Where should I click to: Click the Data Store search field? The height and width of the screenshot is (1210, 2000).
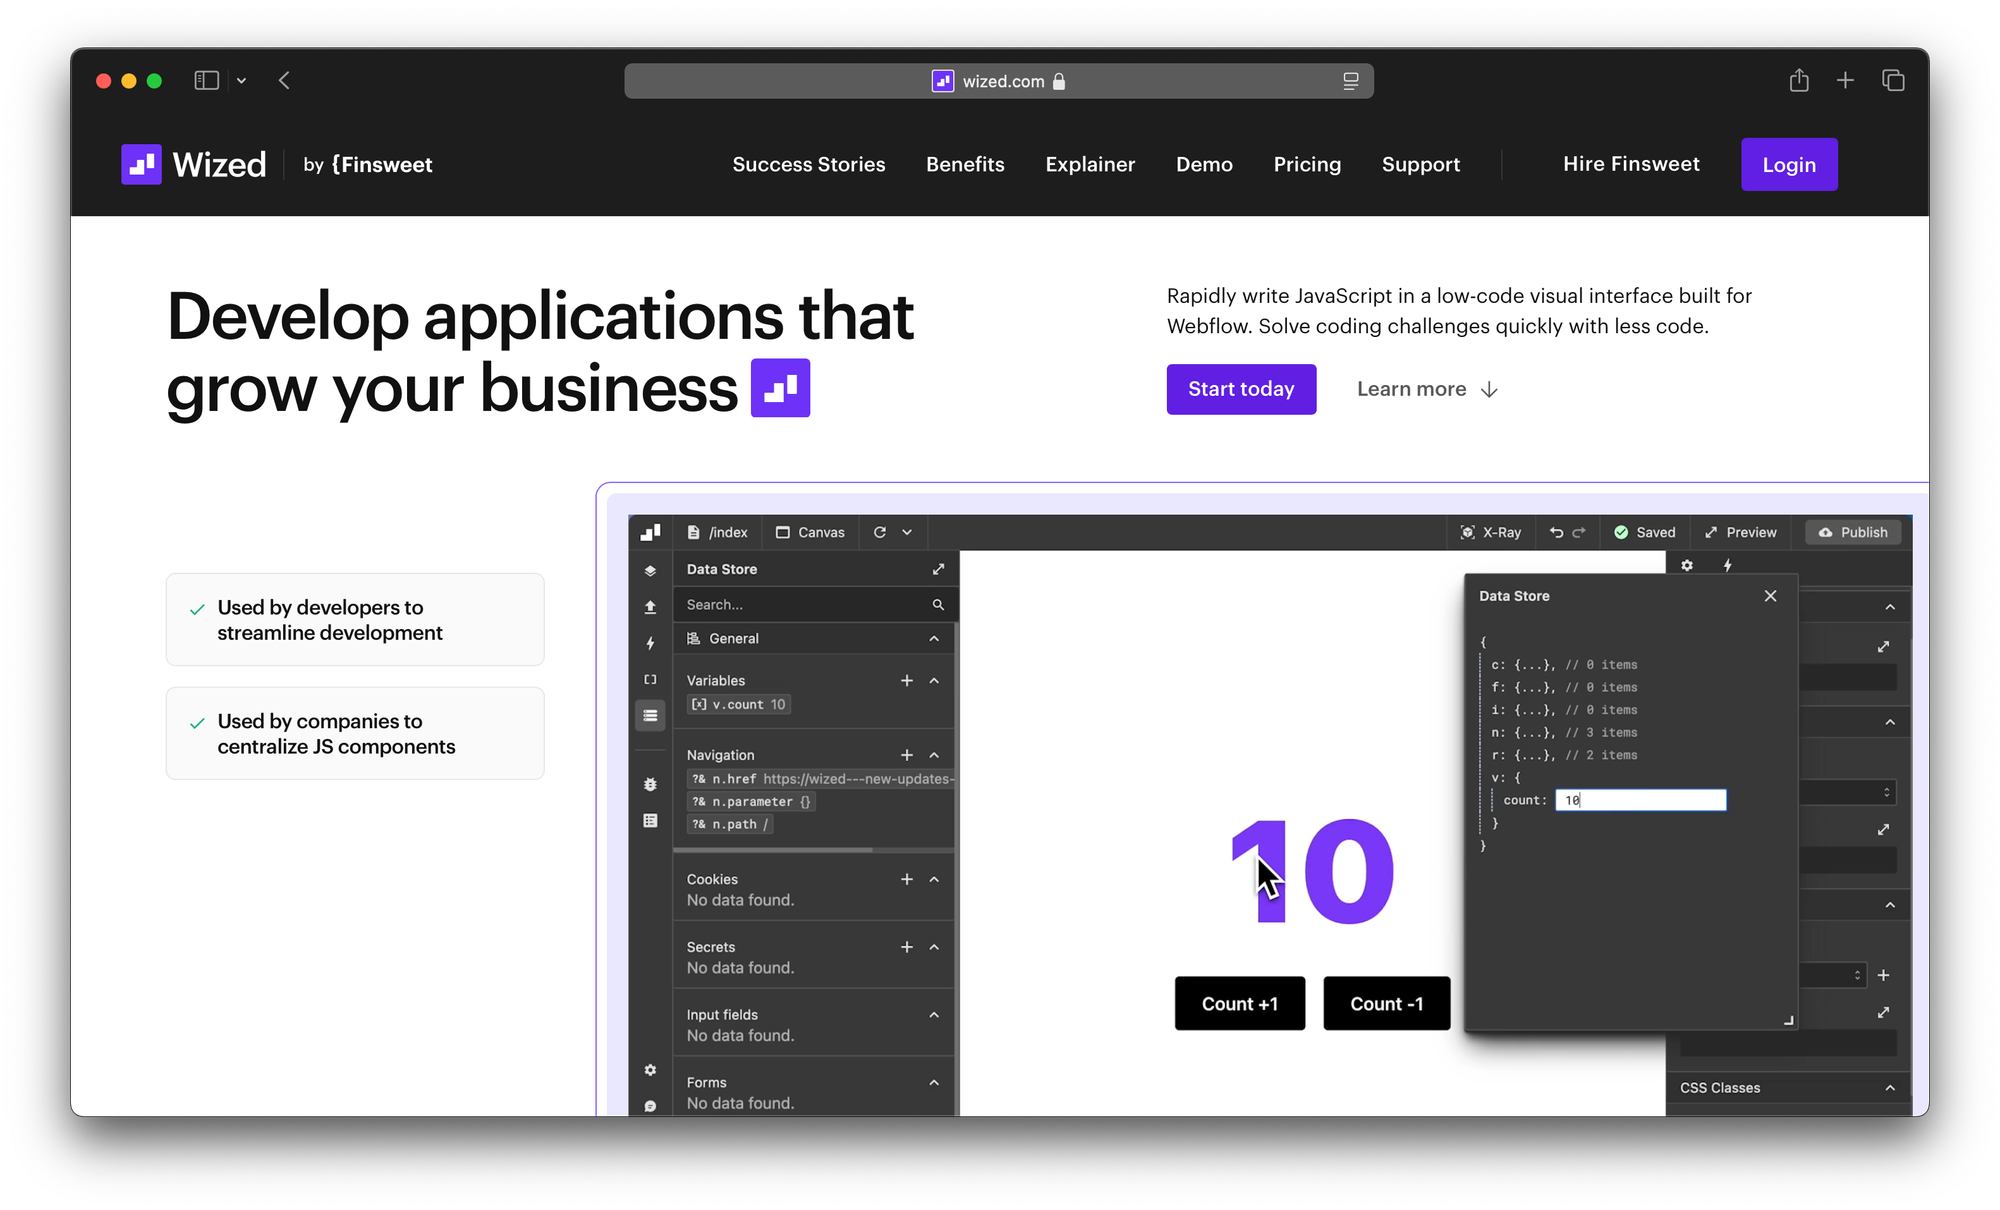pyautogui.click(x=816, y=604)
